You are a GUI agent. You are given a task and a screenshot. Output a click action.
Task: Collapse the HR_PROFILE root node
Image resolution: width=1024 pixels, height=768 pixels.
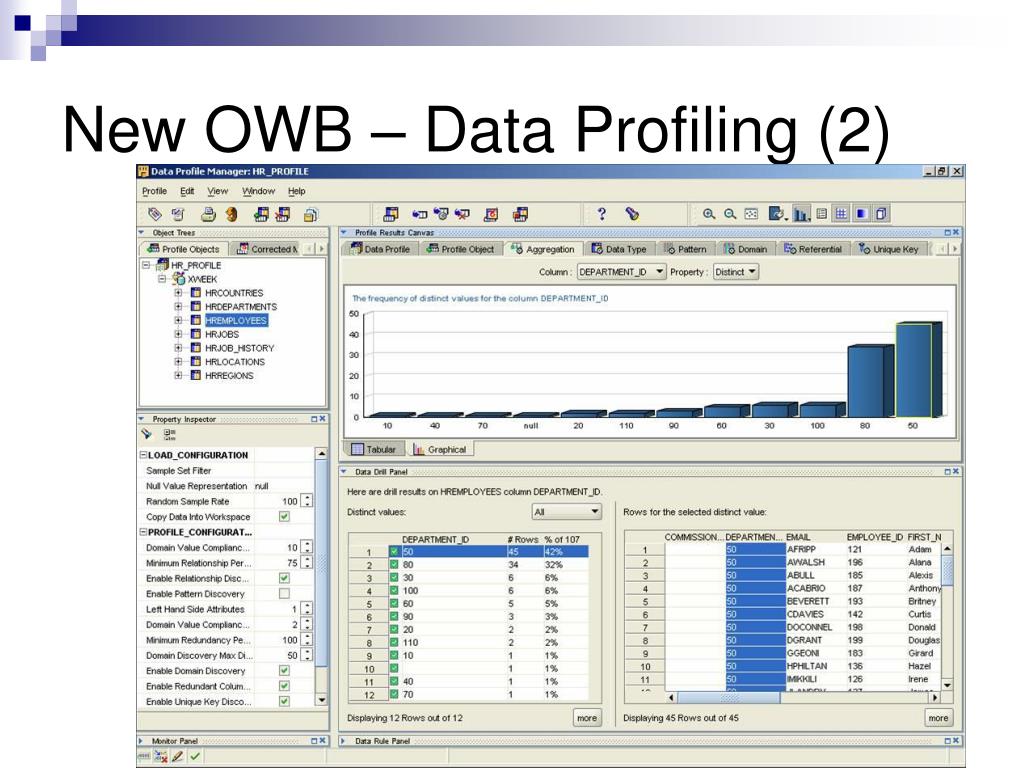146,265
